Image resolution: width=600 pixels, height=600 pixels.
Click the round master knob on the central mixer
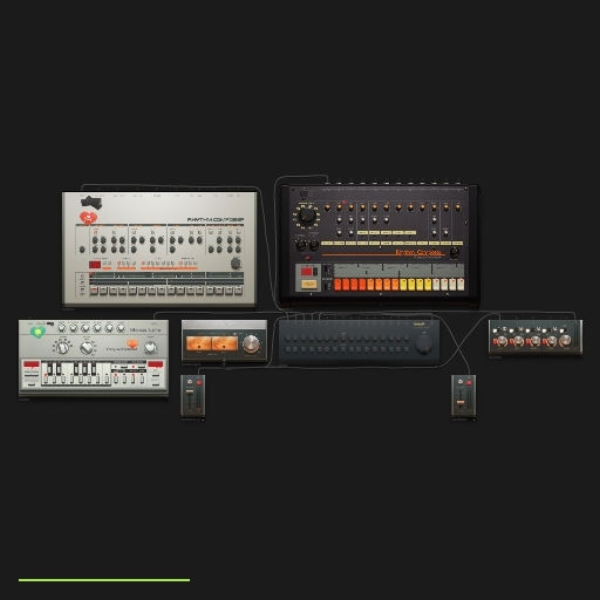[424, 343]
